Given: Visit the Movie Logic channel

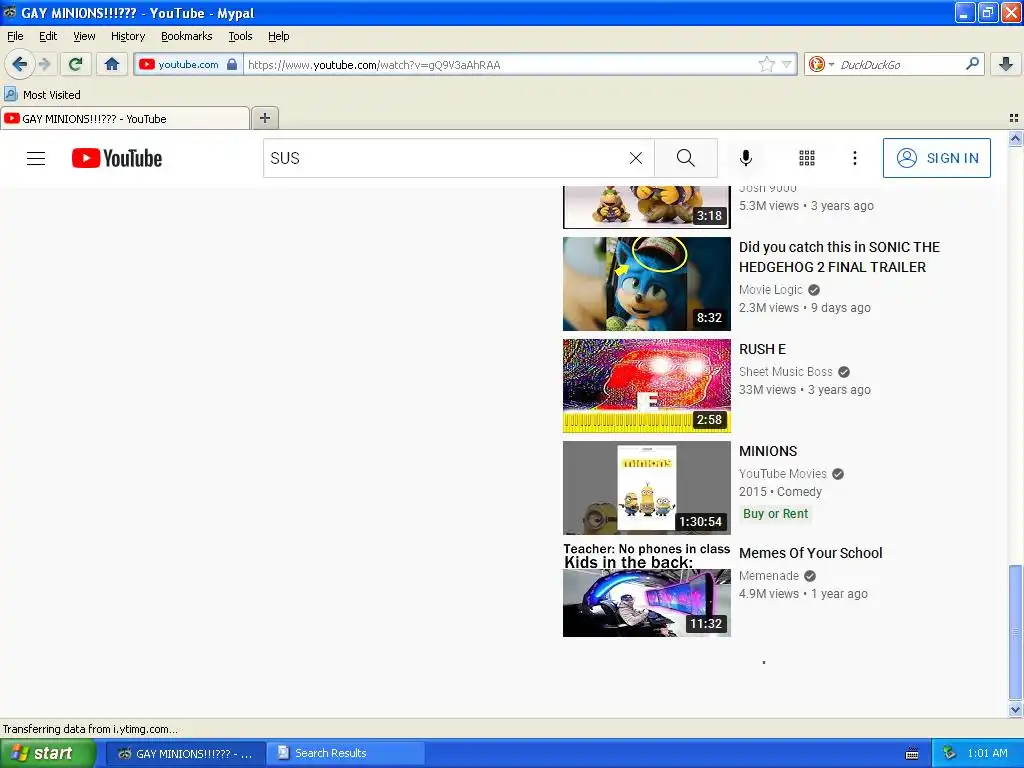Looking at the screenshot, I should coord(771,289).
